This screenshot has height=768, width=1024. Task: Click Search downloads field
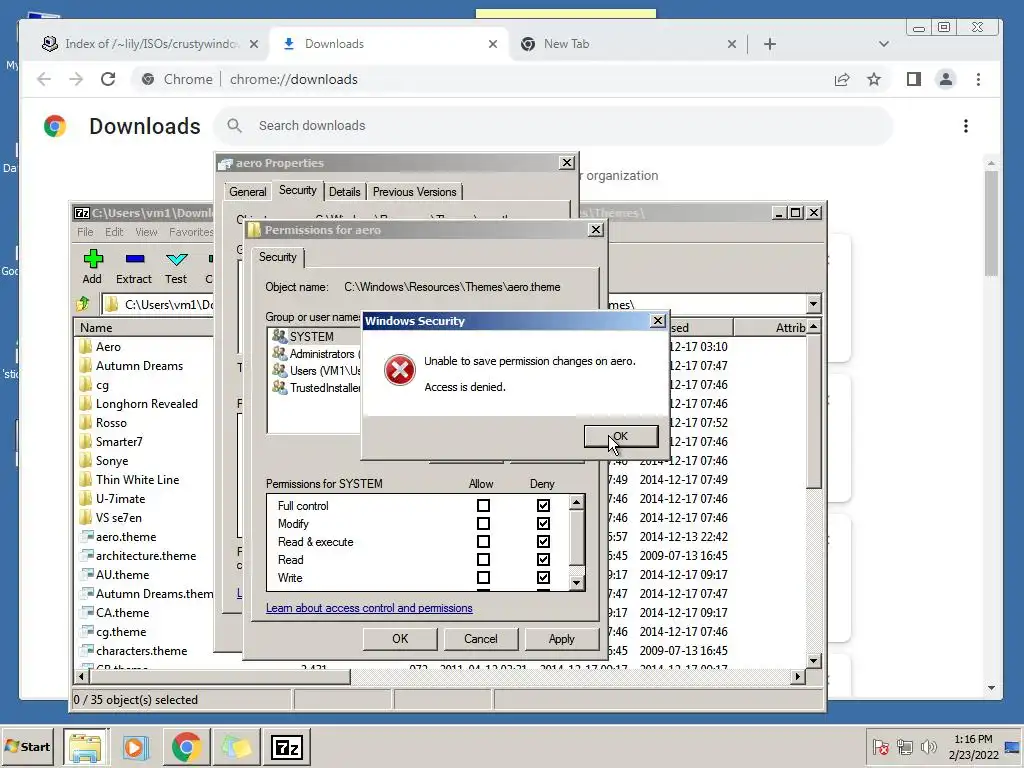pos(552,125)
